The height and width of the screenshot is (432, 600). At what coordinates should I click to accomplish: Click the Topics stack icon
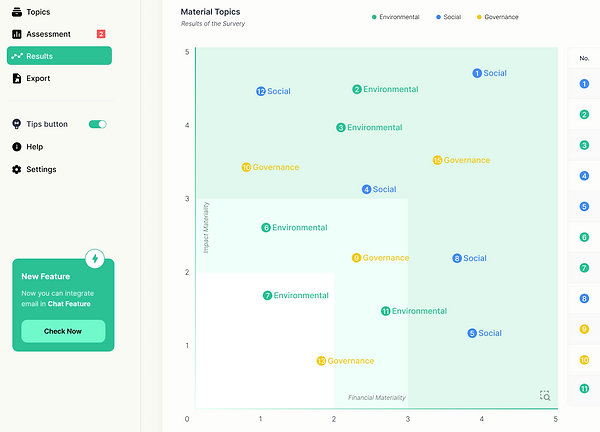(x=17, y=12)
